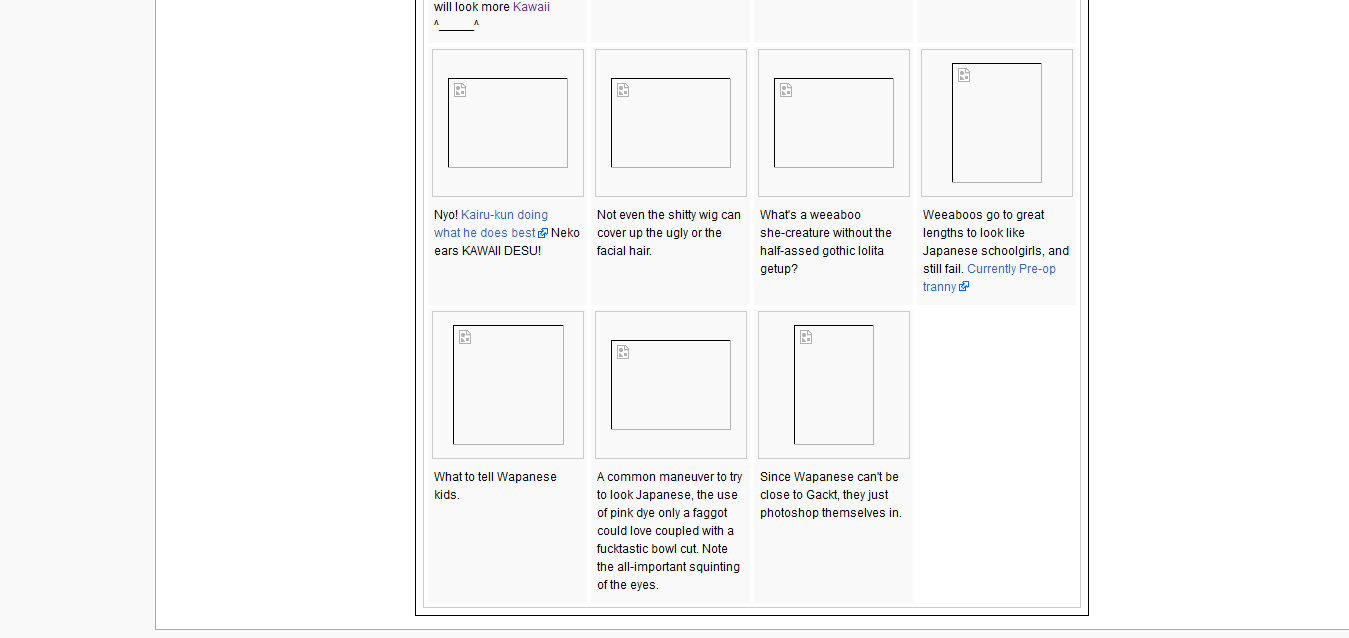The image size is (1349, 638).
Task: Click broken image icon above 'What to tell' caption
Action: (x=465, y=337)
